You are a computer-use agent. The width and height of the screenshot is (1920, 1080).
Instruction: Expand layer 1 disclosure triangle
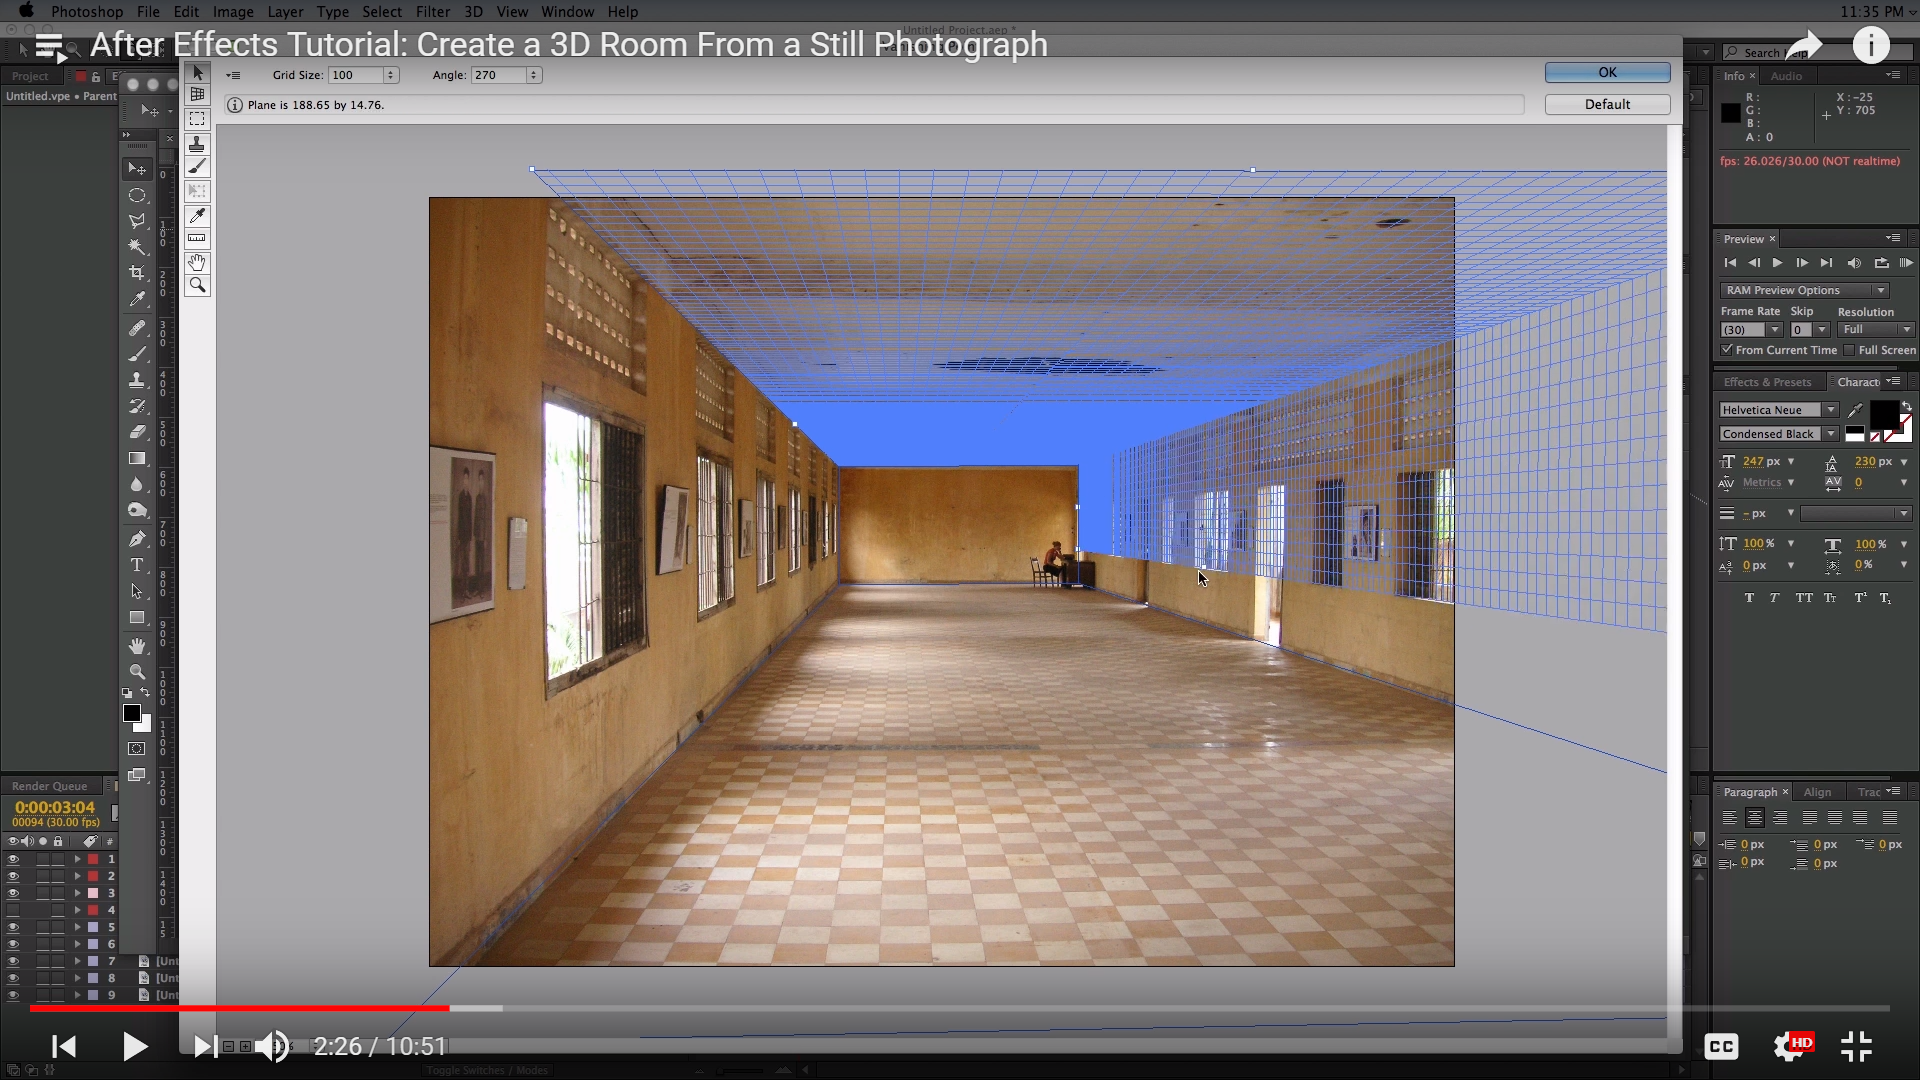click(77, 859)
